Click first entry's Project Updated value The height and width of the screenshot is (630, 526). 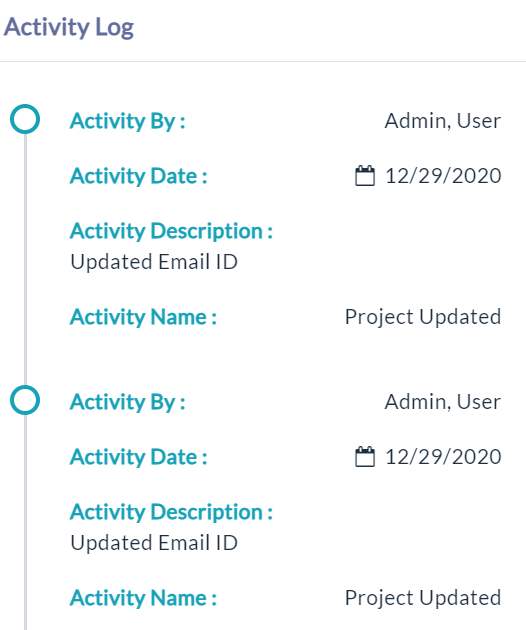pyautogui.click(x=423, y=317)
